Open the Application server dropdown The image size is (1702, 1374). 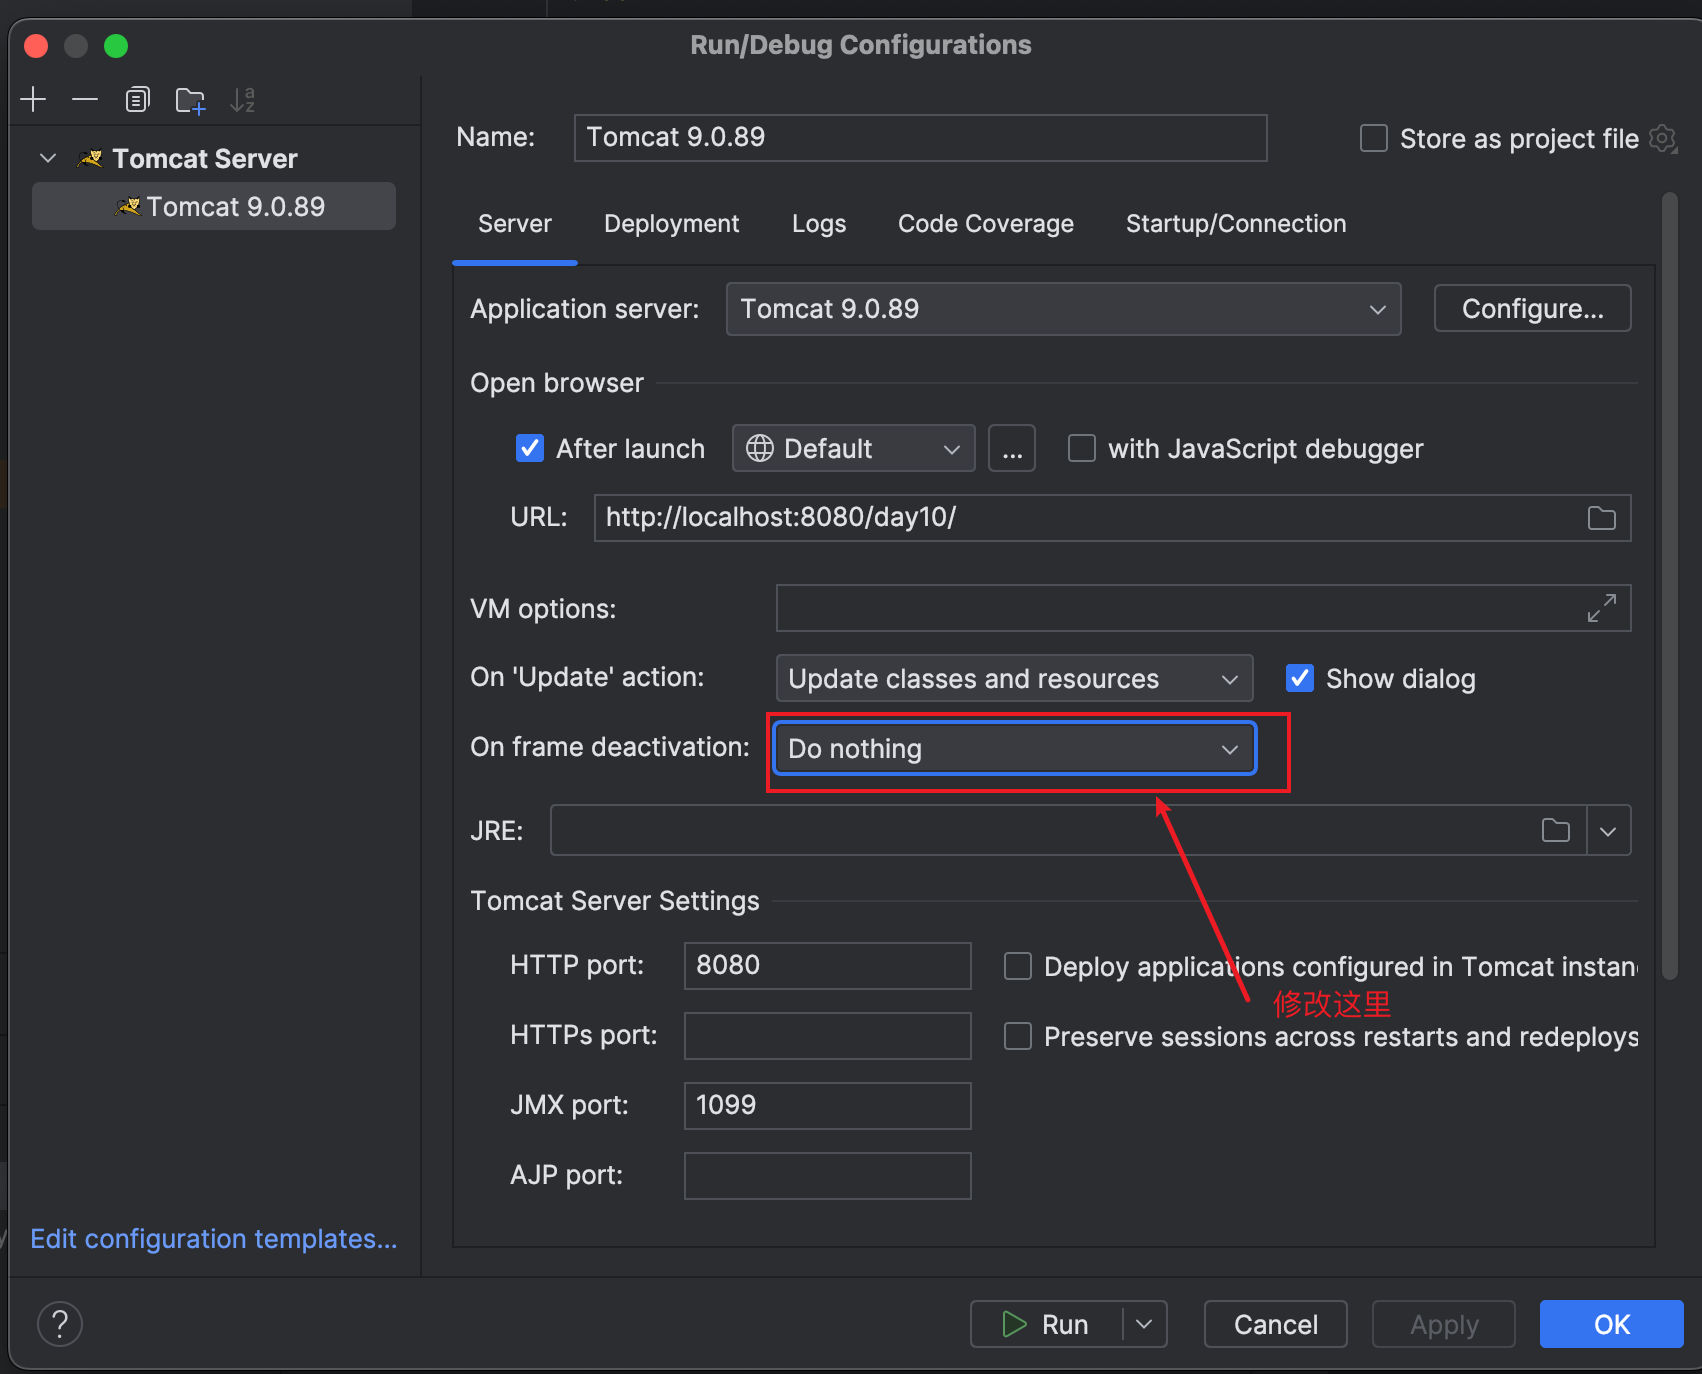pos(1062,309)
